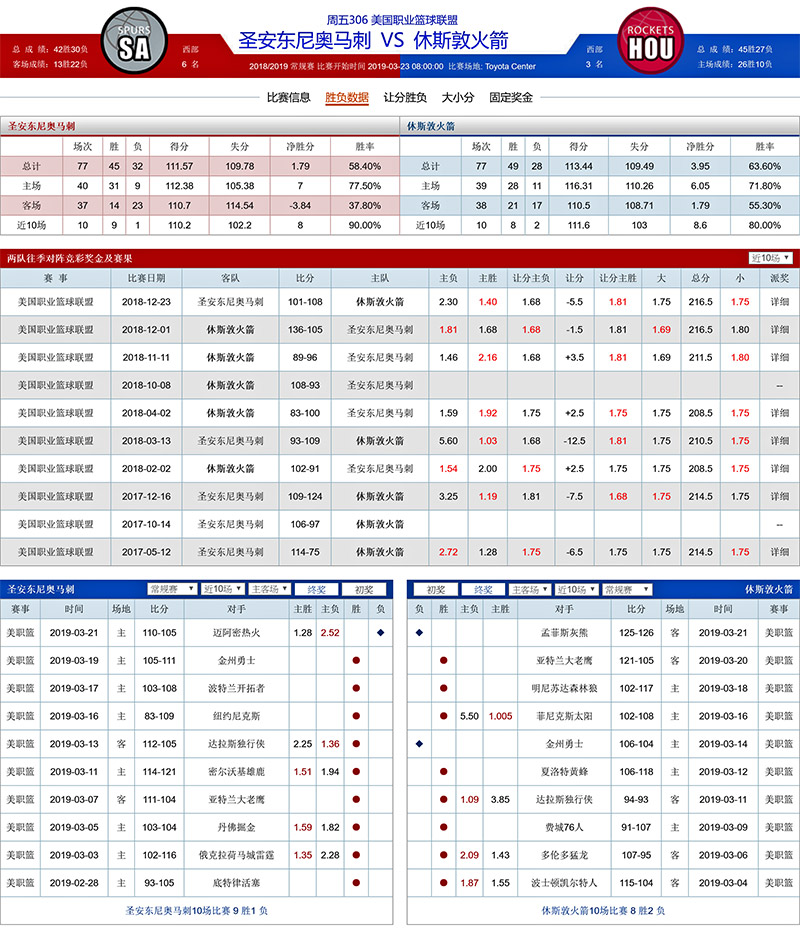Select 初奖 button in Spurs recent panel
Image resolution: width=800 pixels, height=933 pixels.
point(364,590)
